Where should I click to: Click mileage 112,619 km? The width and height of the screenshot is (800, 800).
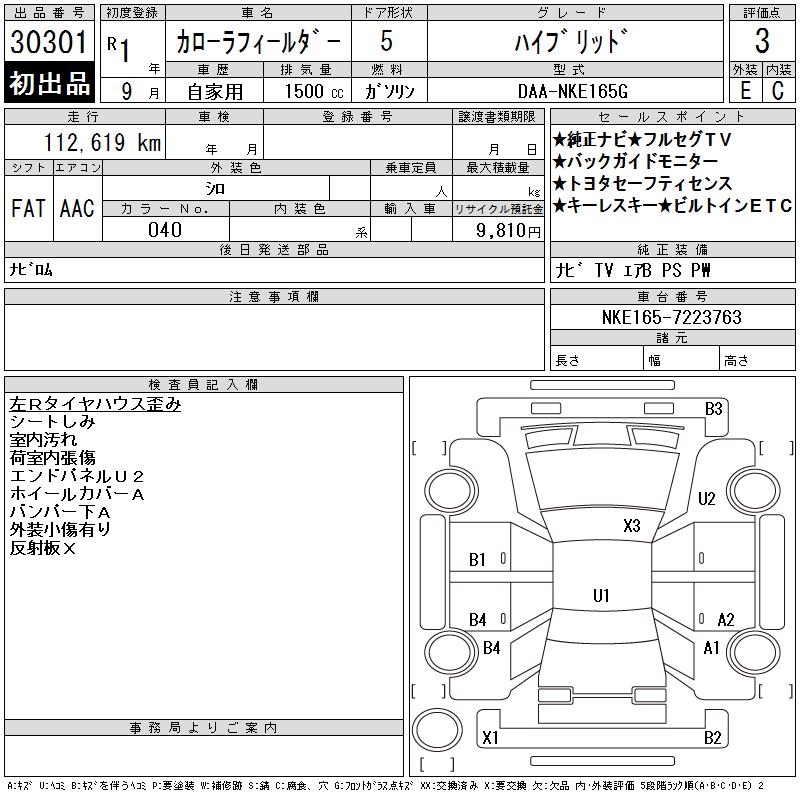102,143
